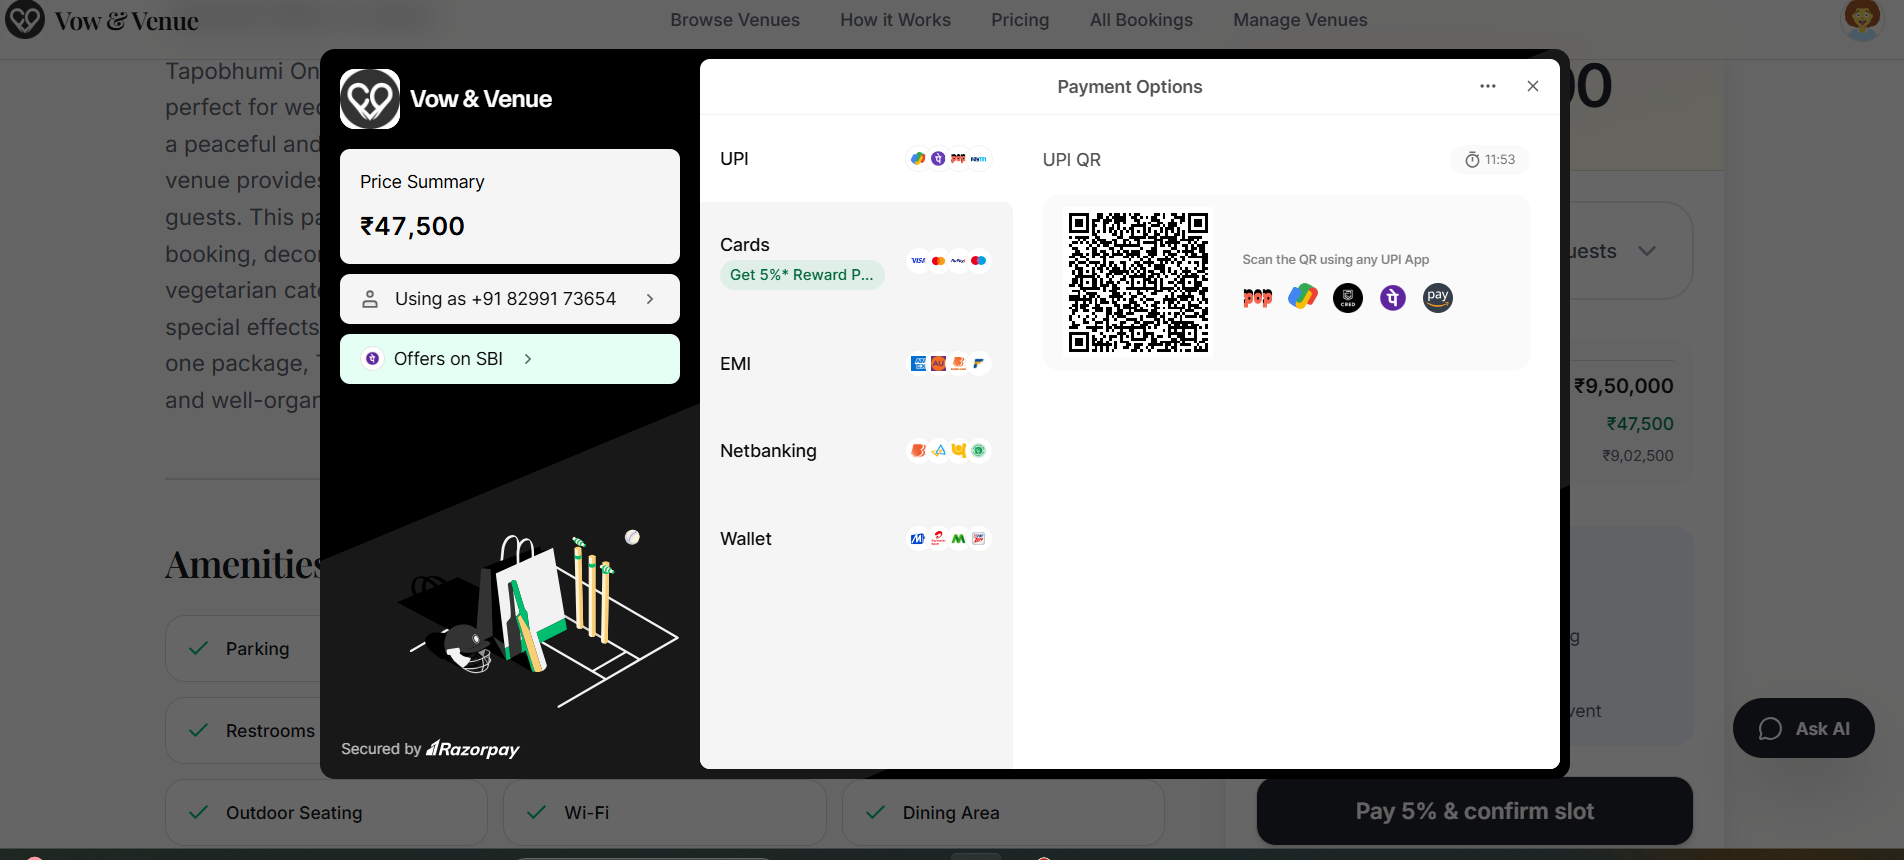Click the ₹9,02,500 remaining amount

tap(1638, 456)
